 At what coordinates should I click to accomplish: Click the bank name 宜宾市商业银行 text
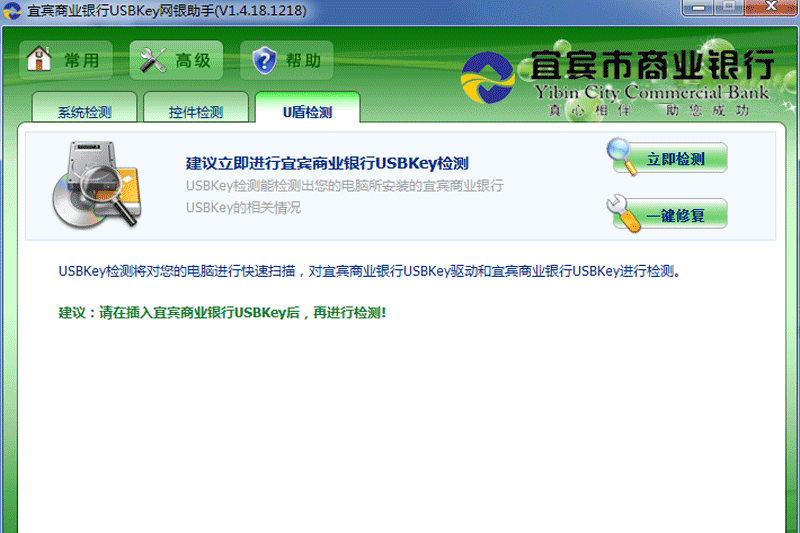point(653,65)
